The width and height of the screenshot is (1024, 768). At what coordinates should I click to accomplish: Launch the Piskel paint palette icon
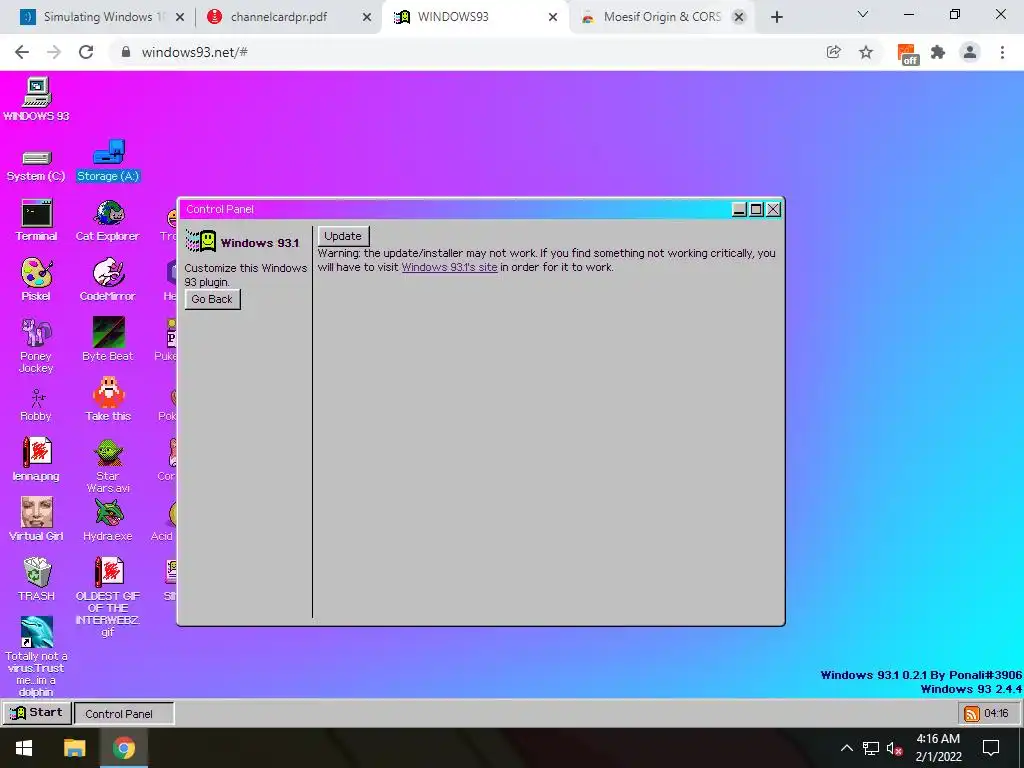pos(36,280)
